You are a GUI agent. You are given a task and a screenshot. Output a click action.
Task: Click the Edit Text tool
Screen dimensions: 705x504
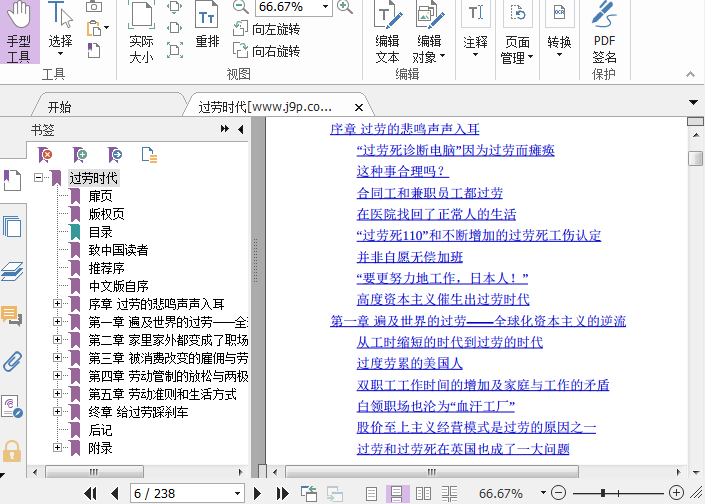point(387,31)
